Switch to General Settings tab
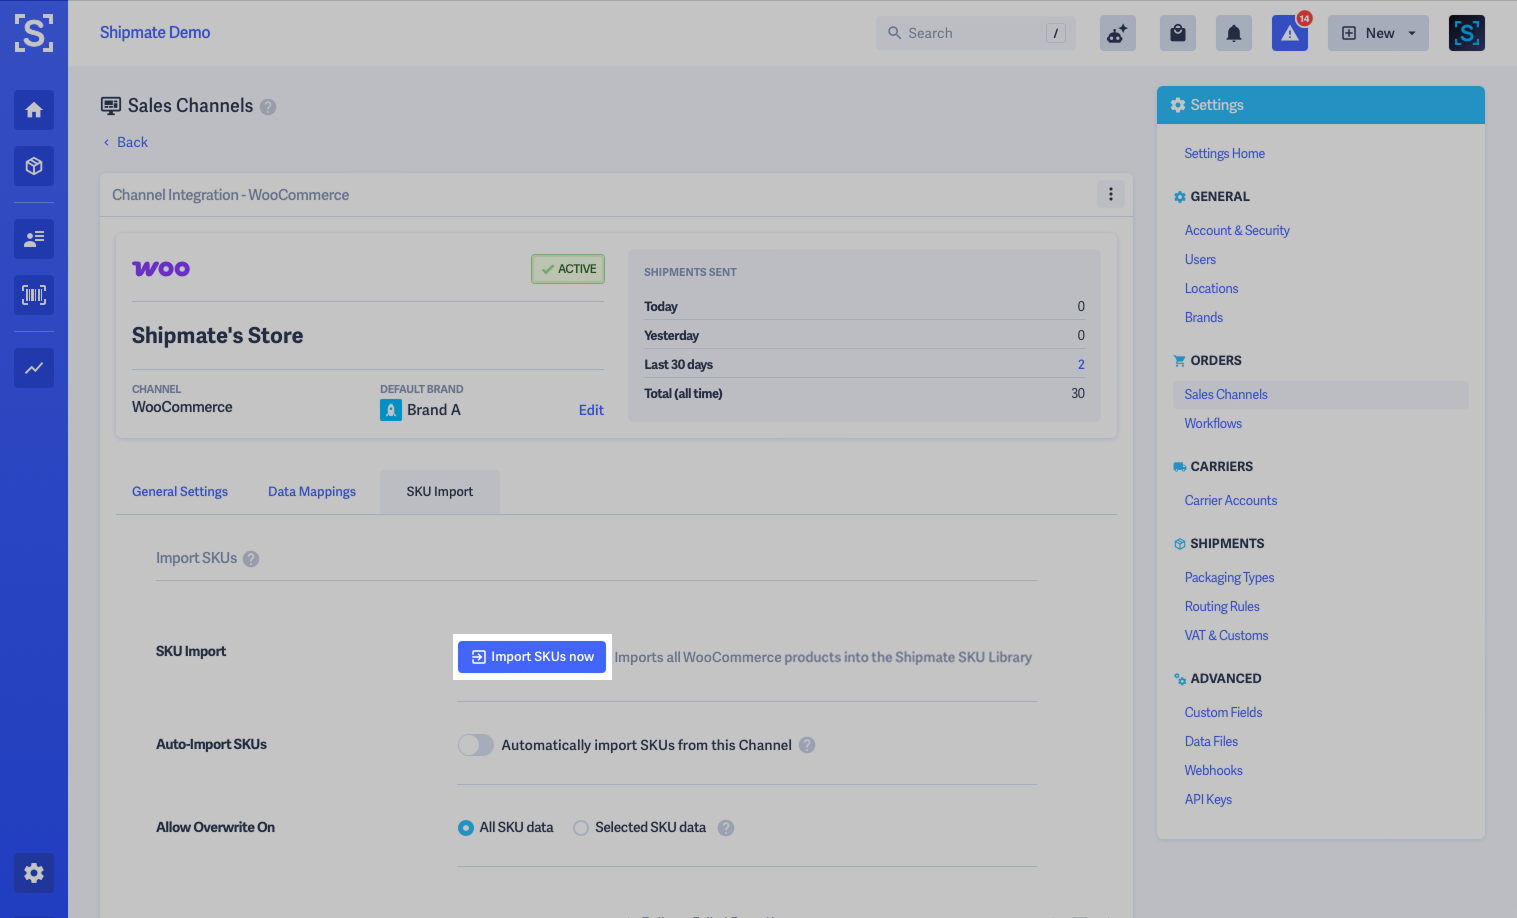Screen dimensions: 1517x918 point(180,492)
